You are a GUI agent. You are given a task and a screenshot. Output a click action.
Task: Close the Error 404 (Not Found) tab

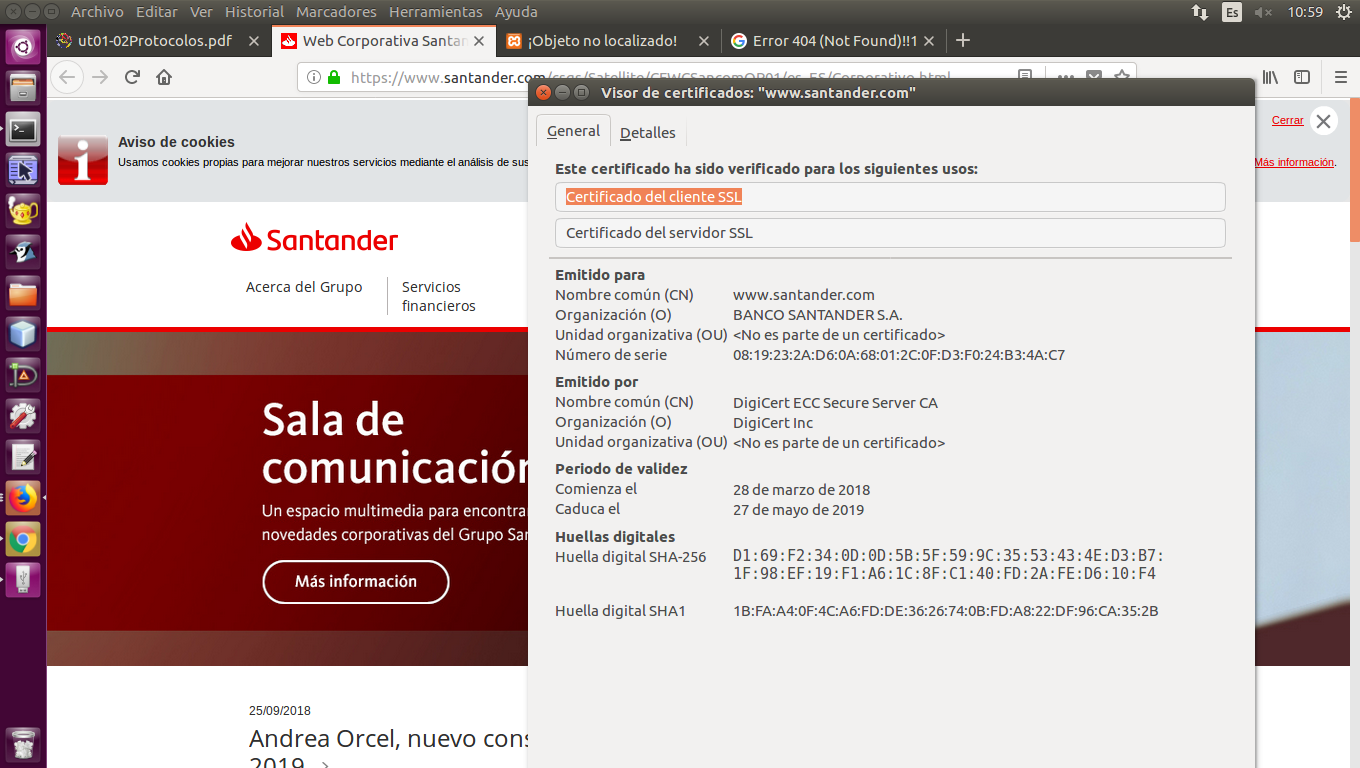(929, 41)
